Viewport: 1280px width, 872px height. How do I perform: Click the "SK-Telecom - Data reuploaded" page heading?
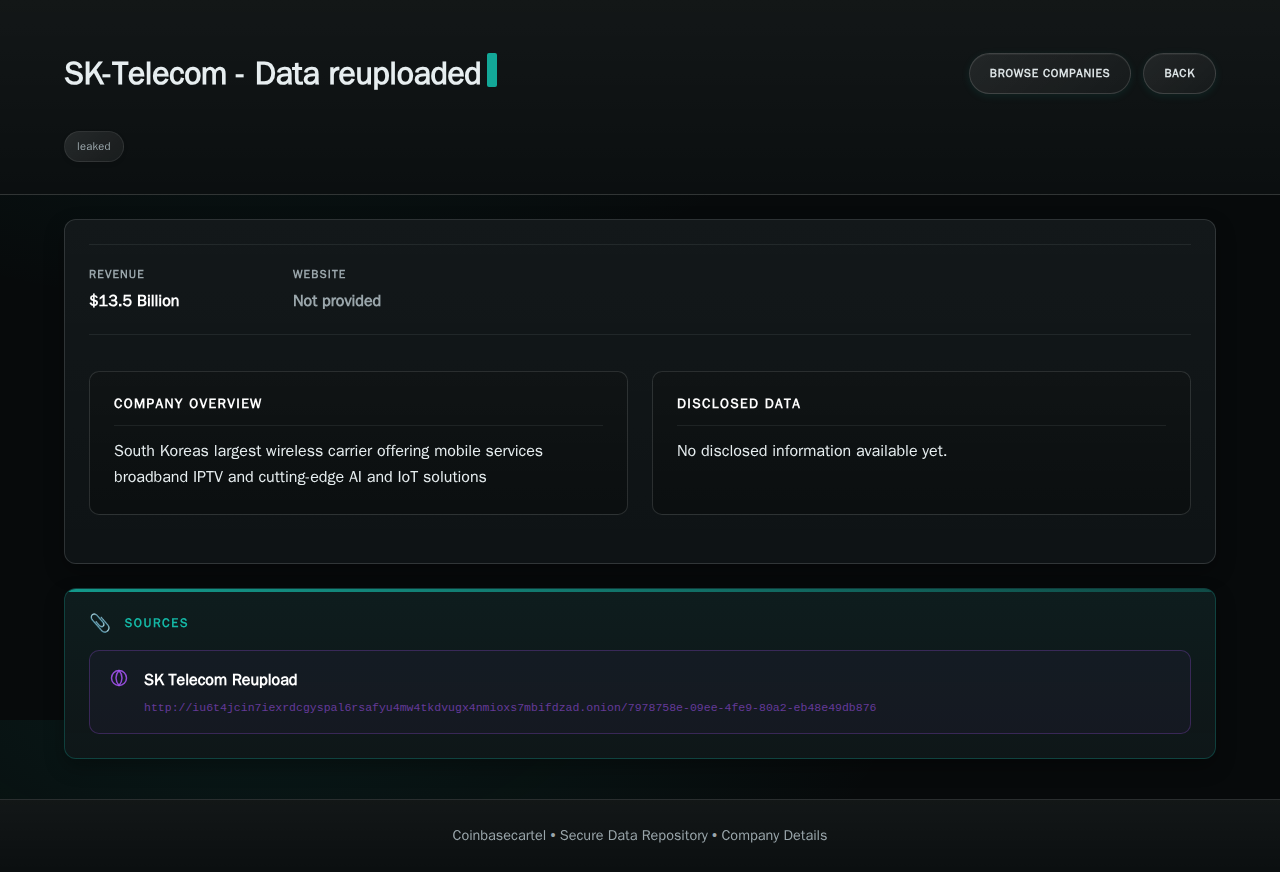[272, 74]
